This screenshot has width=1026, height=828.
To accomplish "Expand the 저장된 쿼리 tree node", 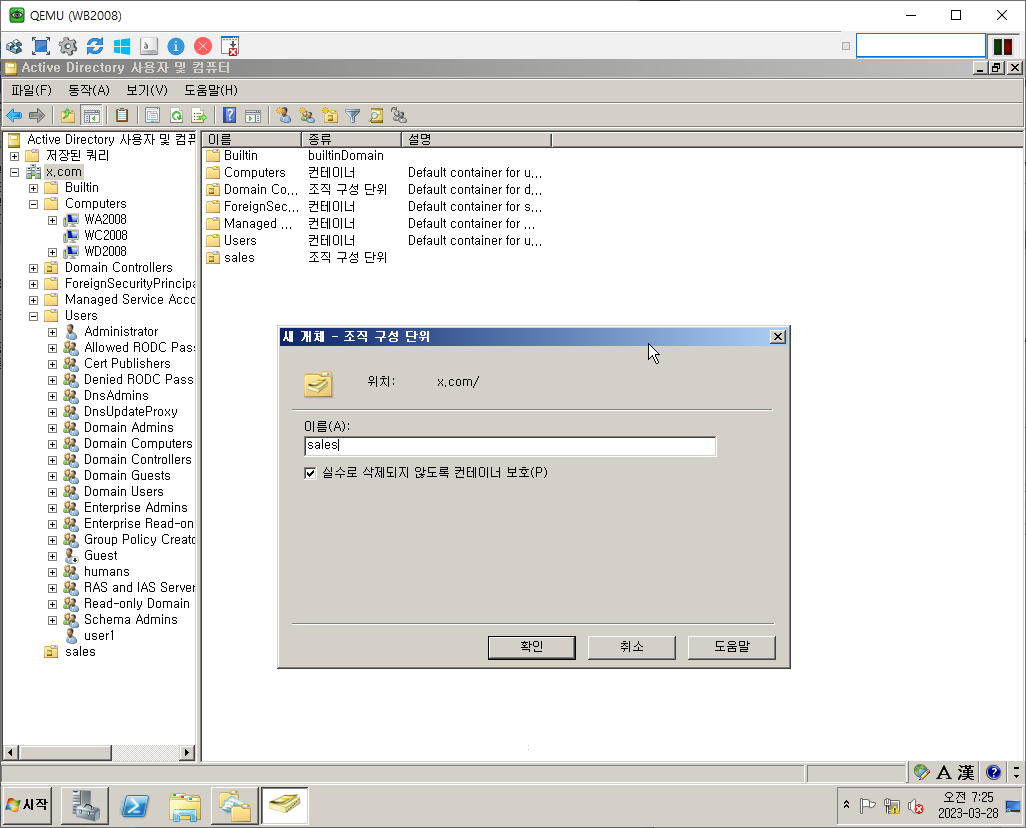I will point(14,156).
